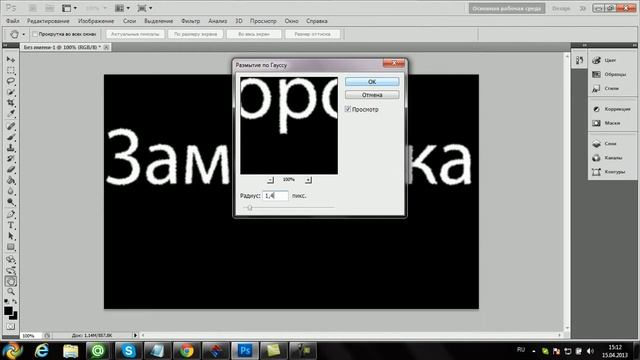The width and height of the screenshot is (640, 360).
Task: Confirm Gaussian blur with OK
Action: pyautogui.click(x=372, y=82)
